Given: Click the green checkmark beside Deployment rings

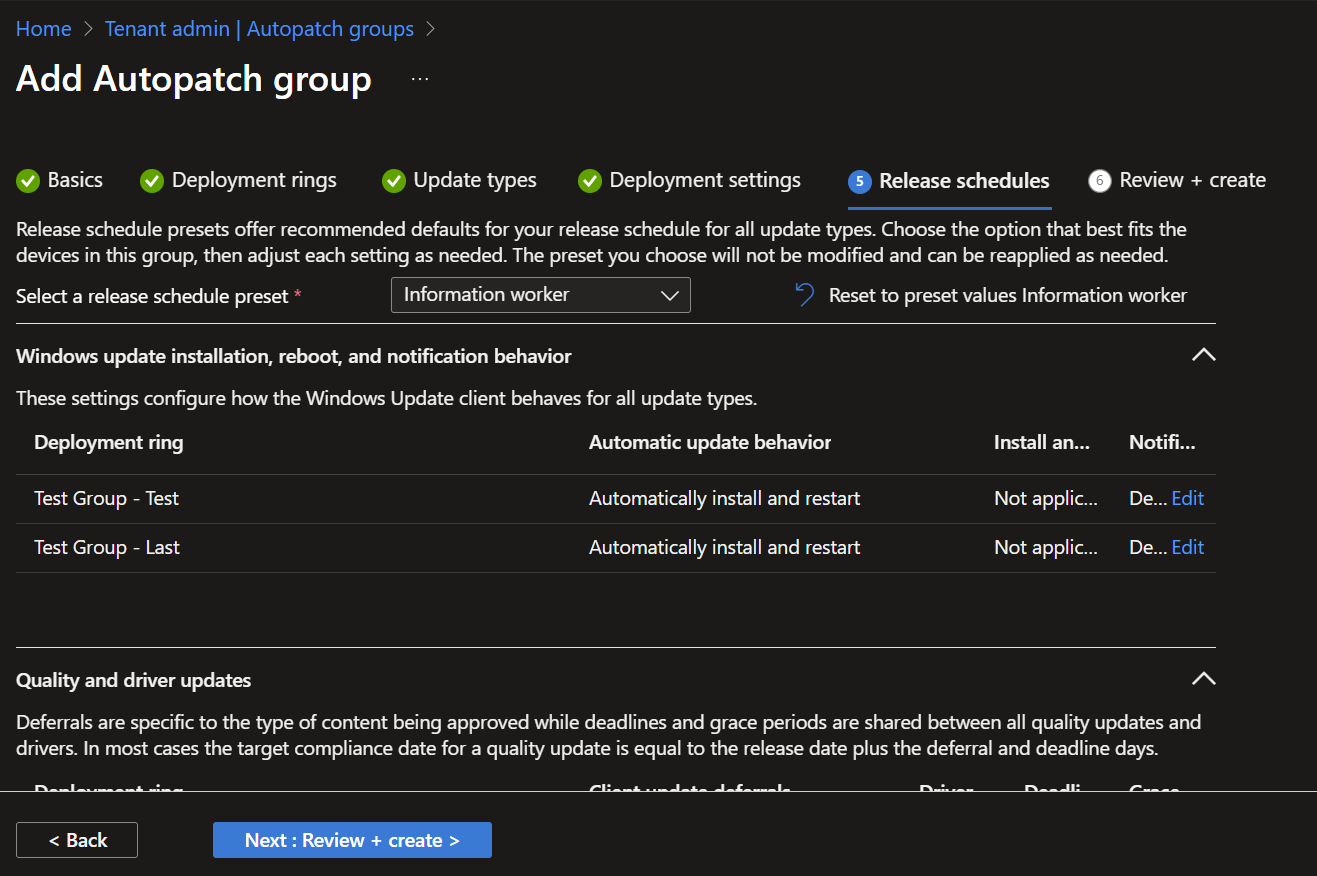Looking at the screenshot, I should tap(152, 181).
